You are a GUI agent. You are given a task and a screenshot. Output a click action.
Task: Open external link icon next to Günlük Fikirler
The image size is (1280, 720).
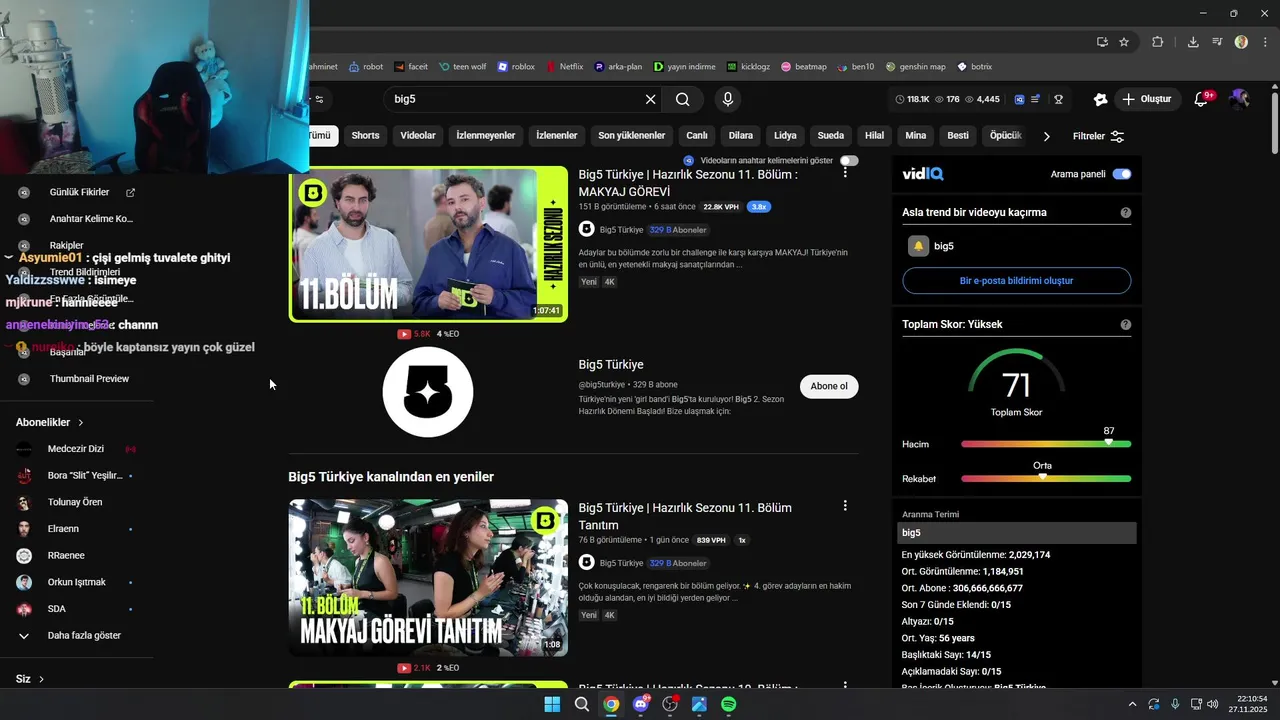[130, 192]
